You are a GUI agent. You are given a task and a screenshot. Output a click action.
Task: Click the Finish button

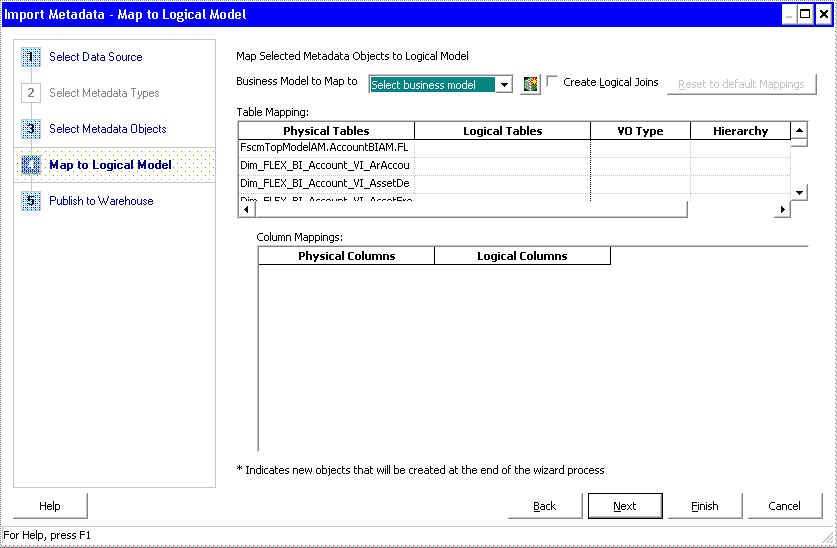(705, 506)
